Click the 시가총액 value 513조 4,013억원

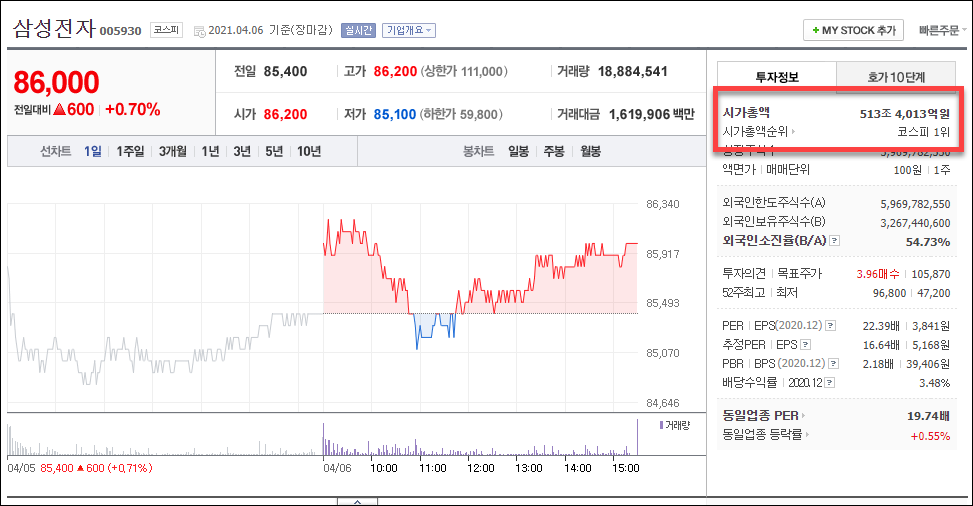point(905,114)
